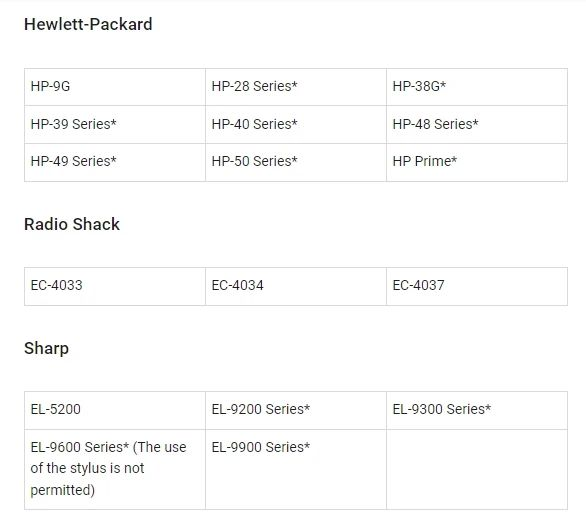Select the HP-38G* entry
This screenshot has width=586, height=526.
click(477, 87)
